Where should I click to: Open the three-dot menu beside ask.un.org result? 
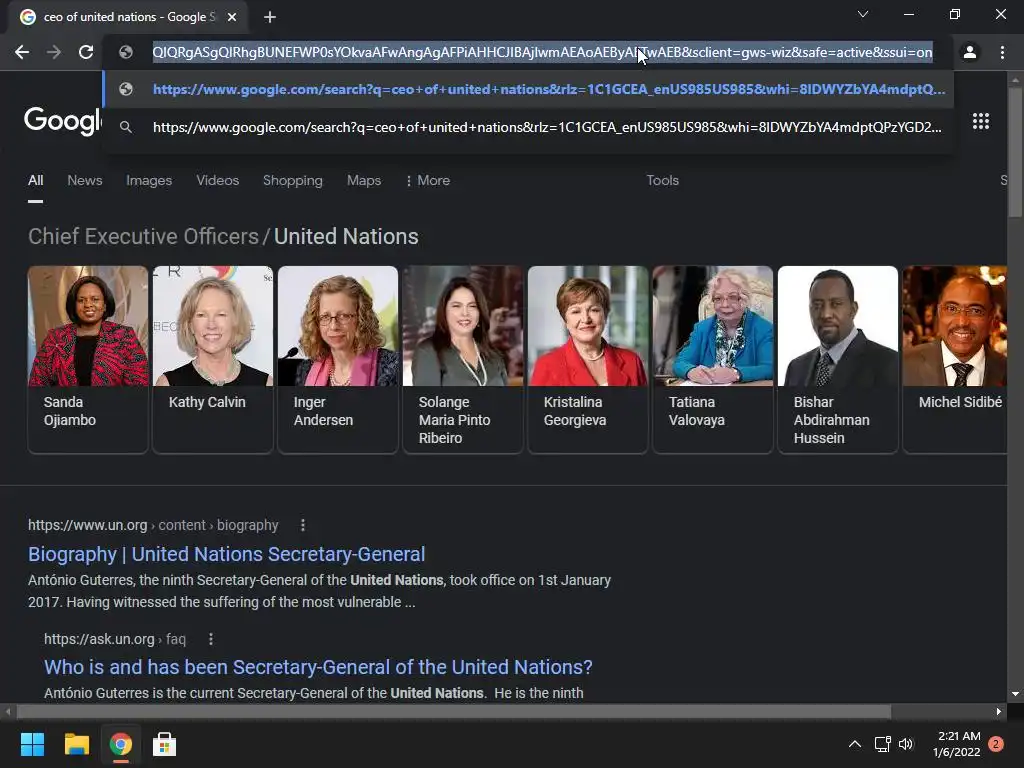click(x=210, y=639)
